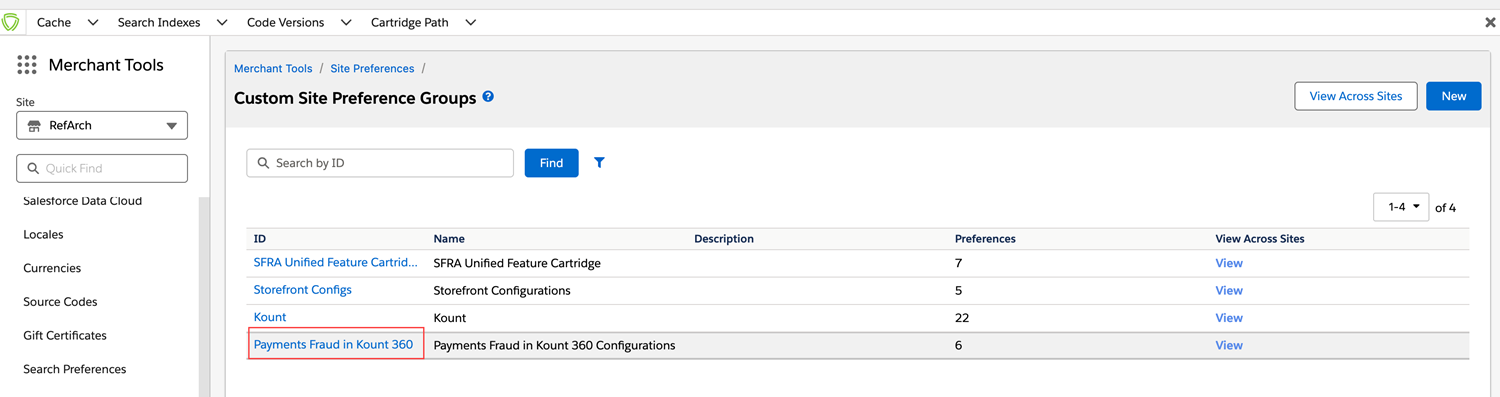Open SFRA Unified Feature Cartridge group
The height and width of the screenshot is (397, 1500).
point(336,262)
